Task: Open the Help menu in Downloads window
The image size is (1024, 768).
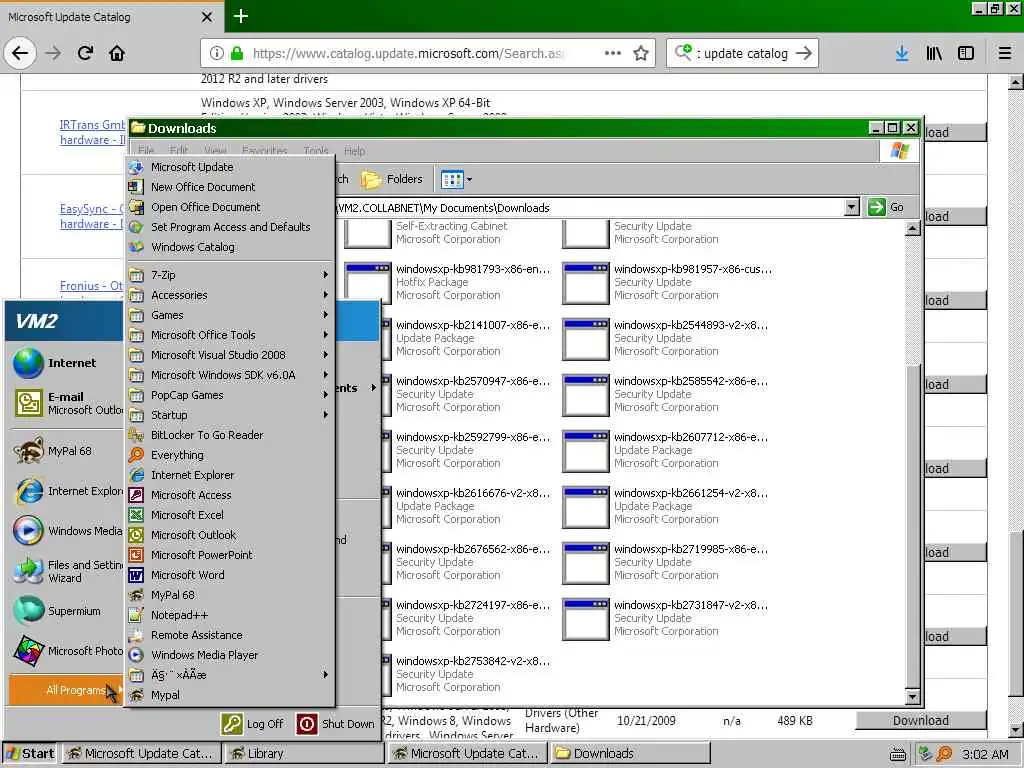Action: tap(355, 151)
